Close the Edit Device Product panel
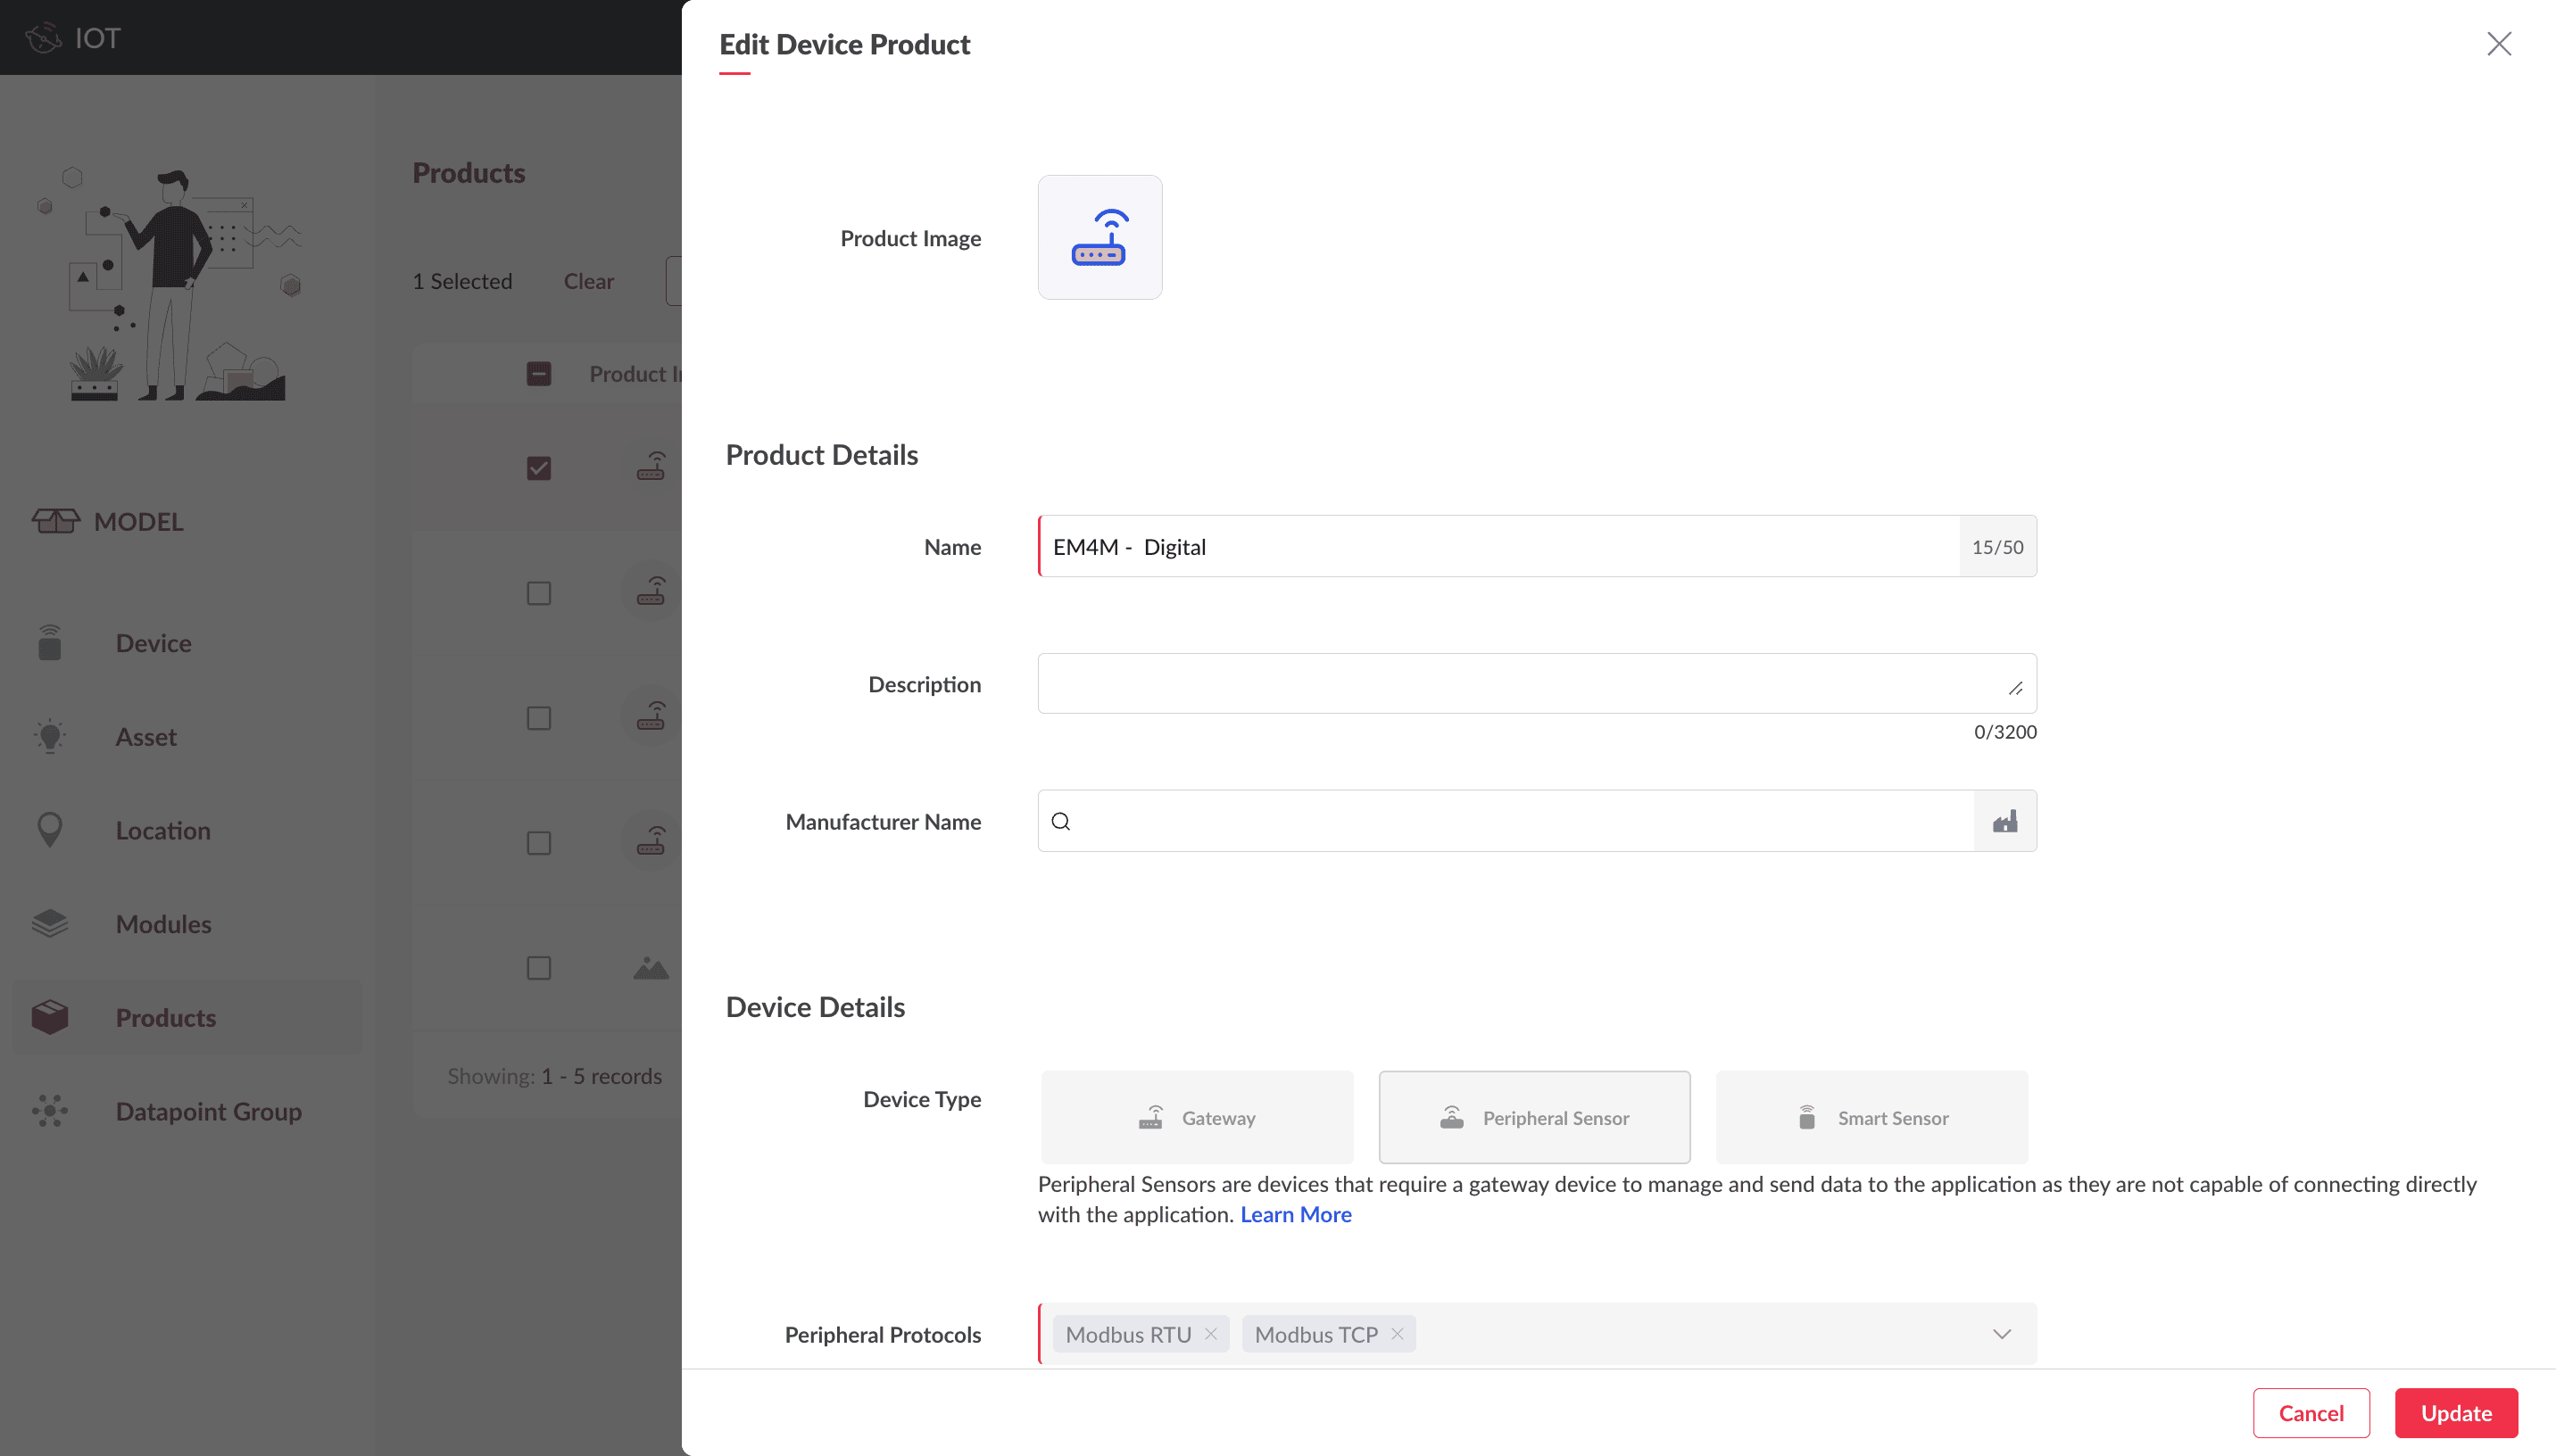2556x1456 pixels. [2498, 44]
